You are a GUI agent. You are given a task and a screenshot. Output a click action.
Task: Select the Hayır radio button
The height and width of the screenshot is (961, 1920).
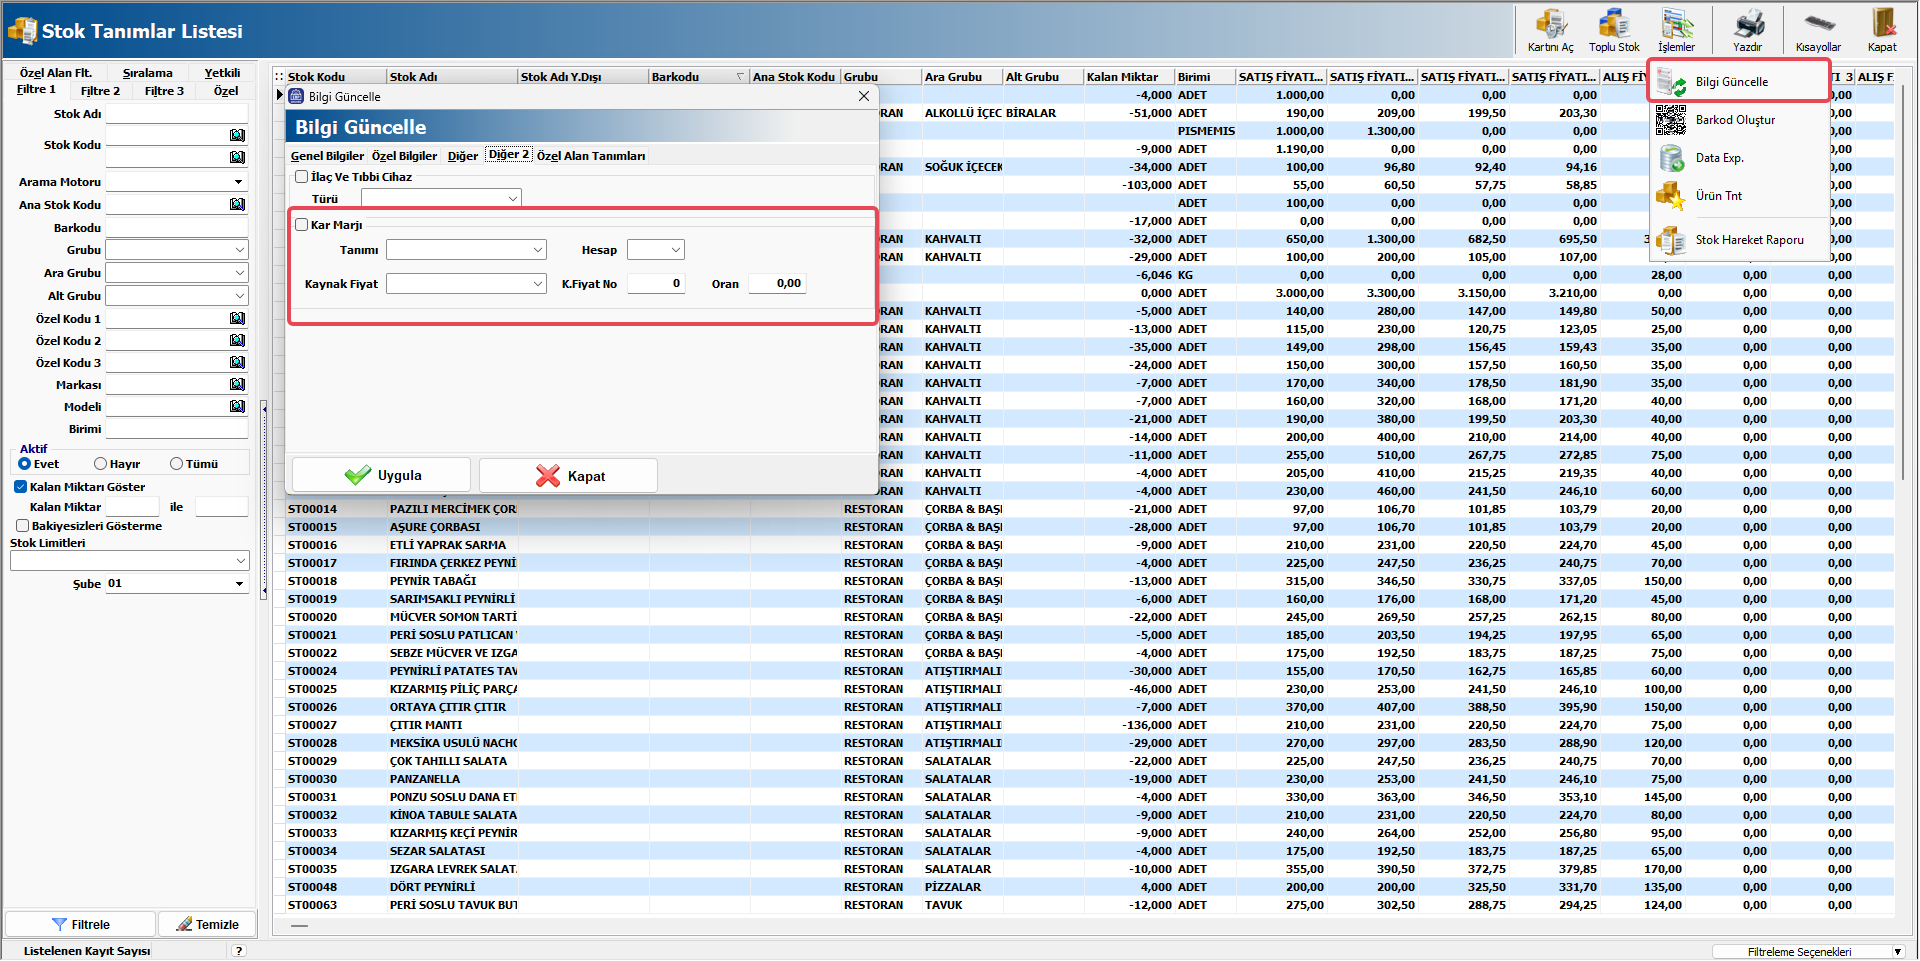[100, 464]
